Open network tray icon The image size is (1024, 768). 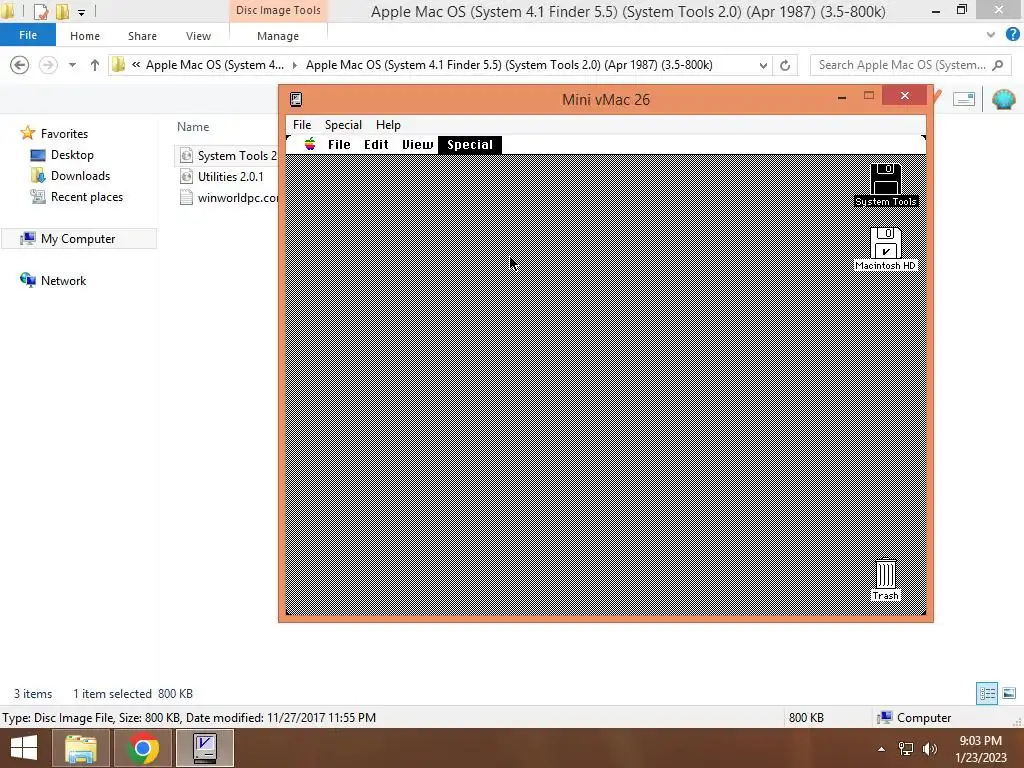coord(906,749)
